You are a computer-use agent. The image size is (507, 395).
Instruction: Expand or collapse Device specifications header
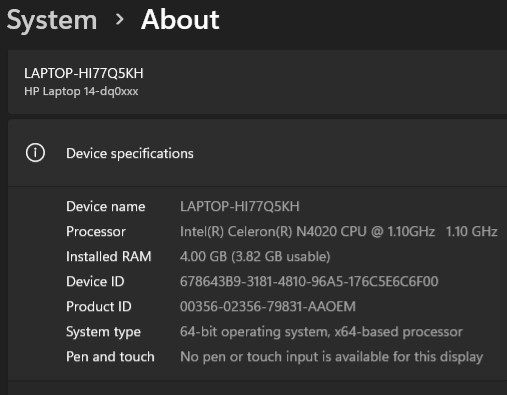pyautogui.click(x=257, y=153)
